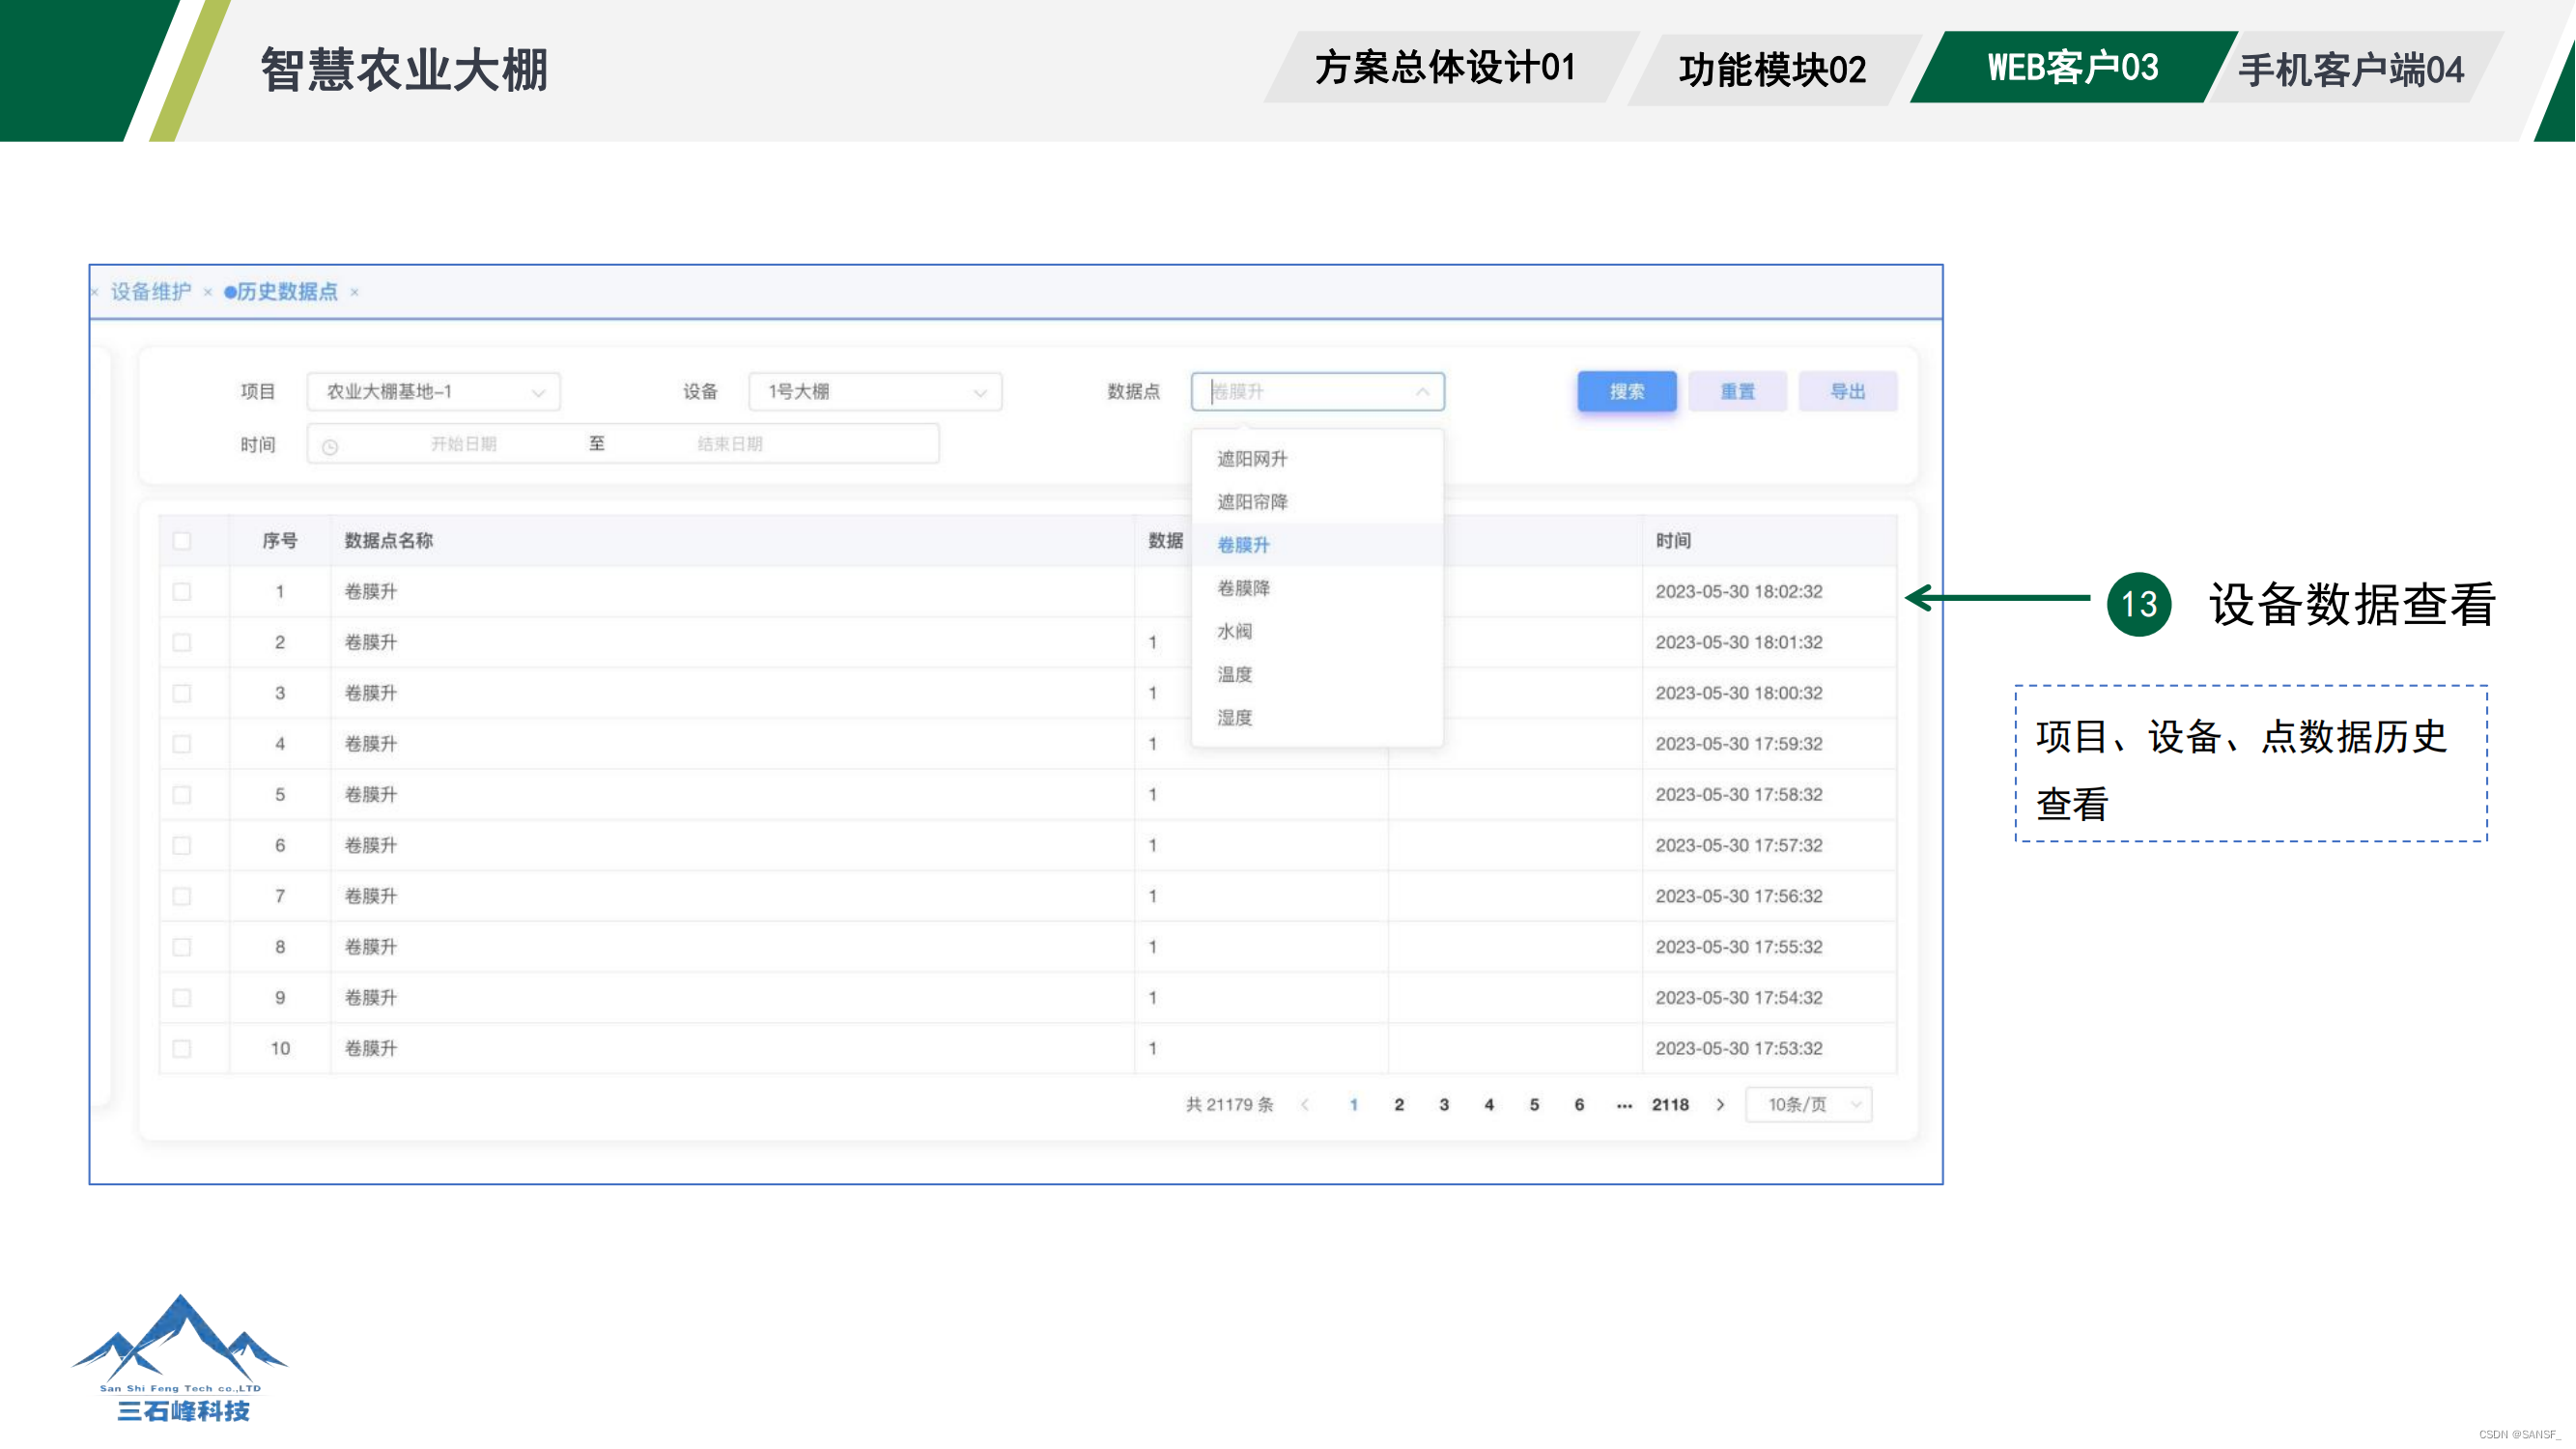Click the 导出 export button

point(1847,391)
